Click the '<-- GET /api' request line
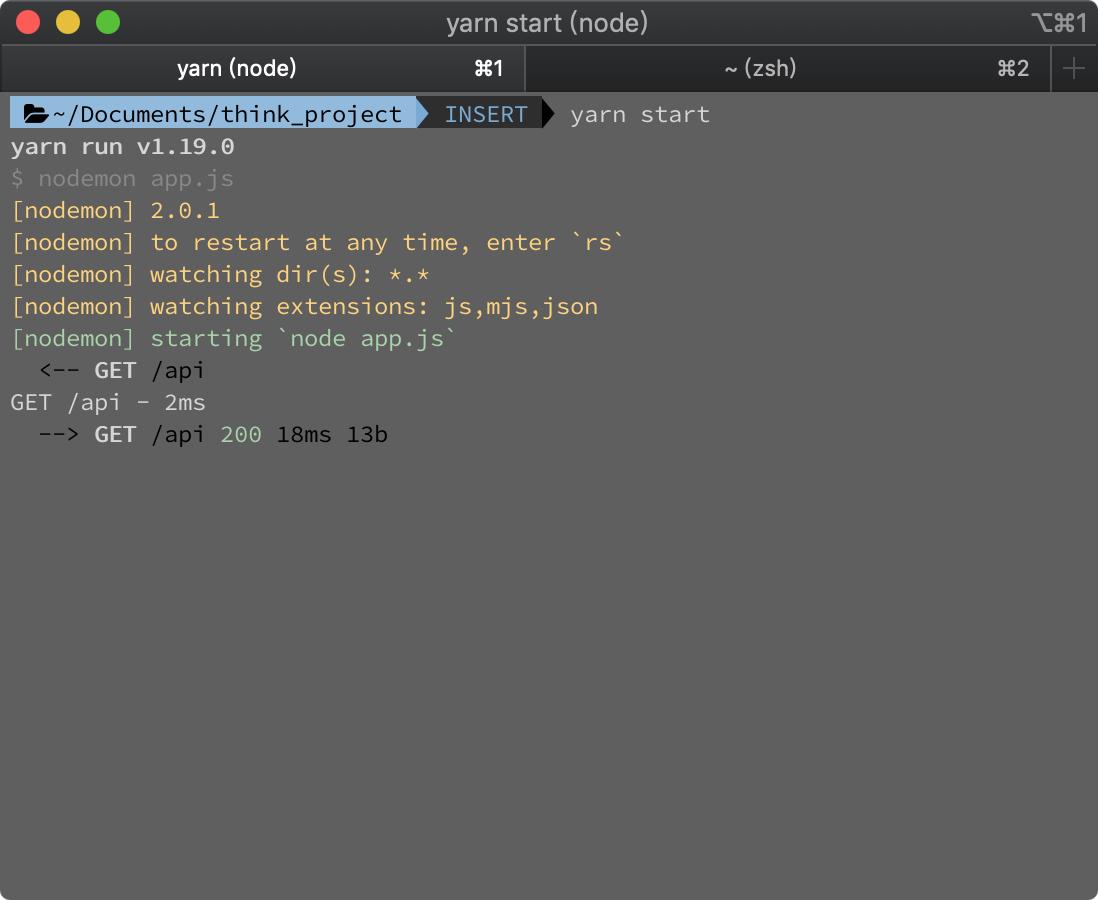Viewport: 1098px width, 900px height. tap(122, 371)
